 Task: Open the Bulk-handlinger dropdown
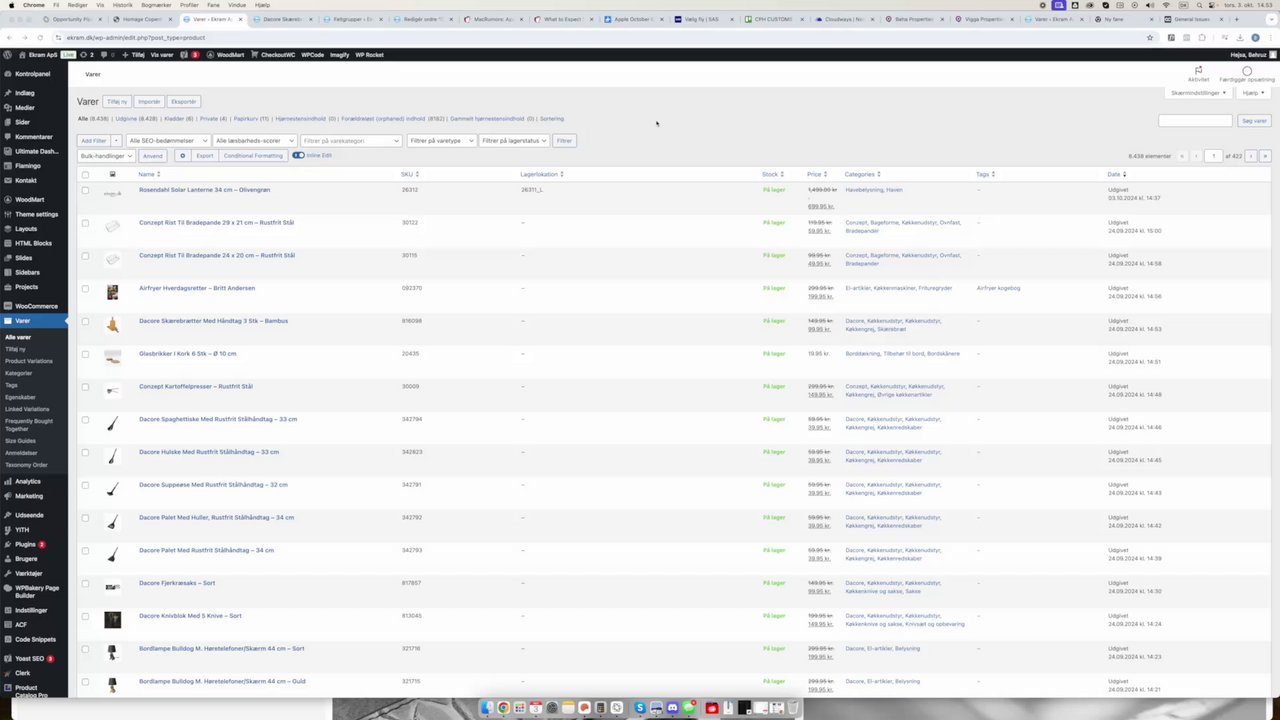[106, 156]
